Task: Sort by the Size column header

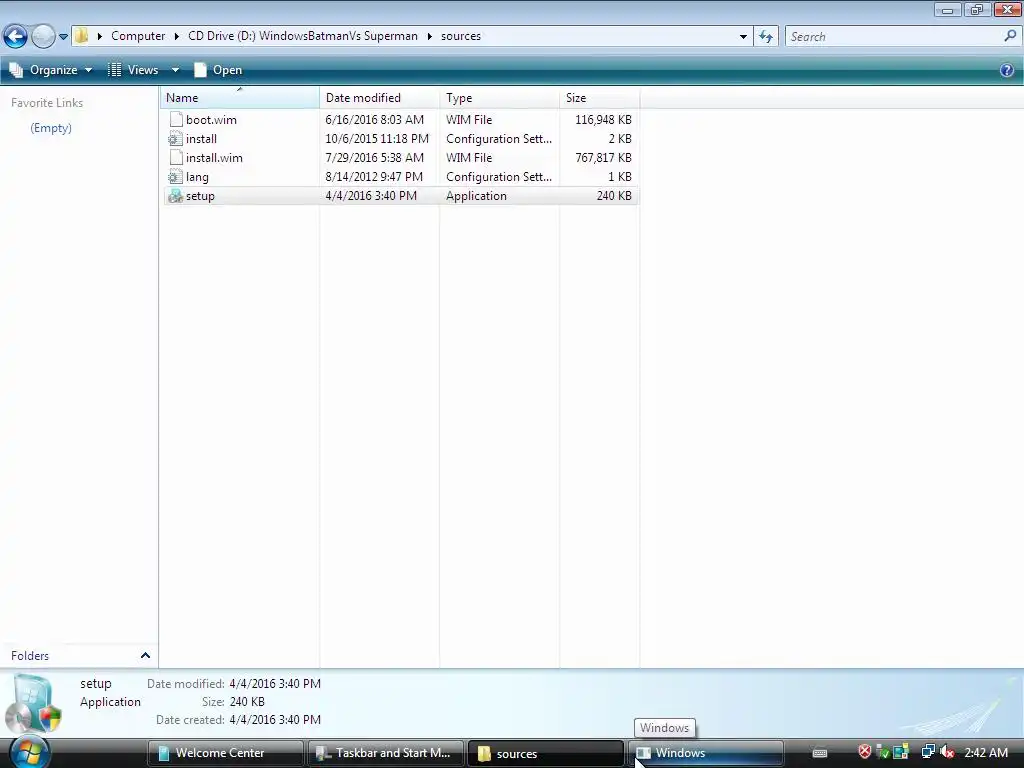Action: pos(600,98)
